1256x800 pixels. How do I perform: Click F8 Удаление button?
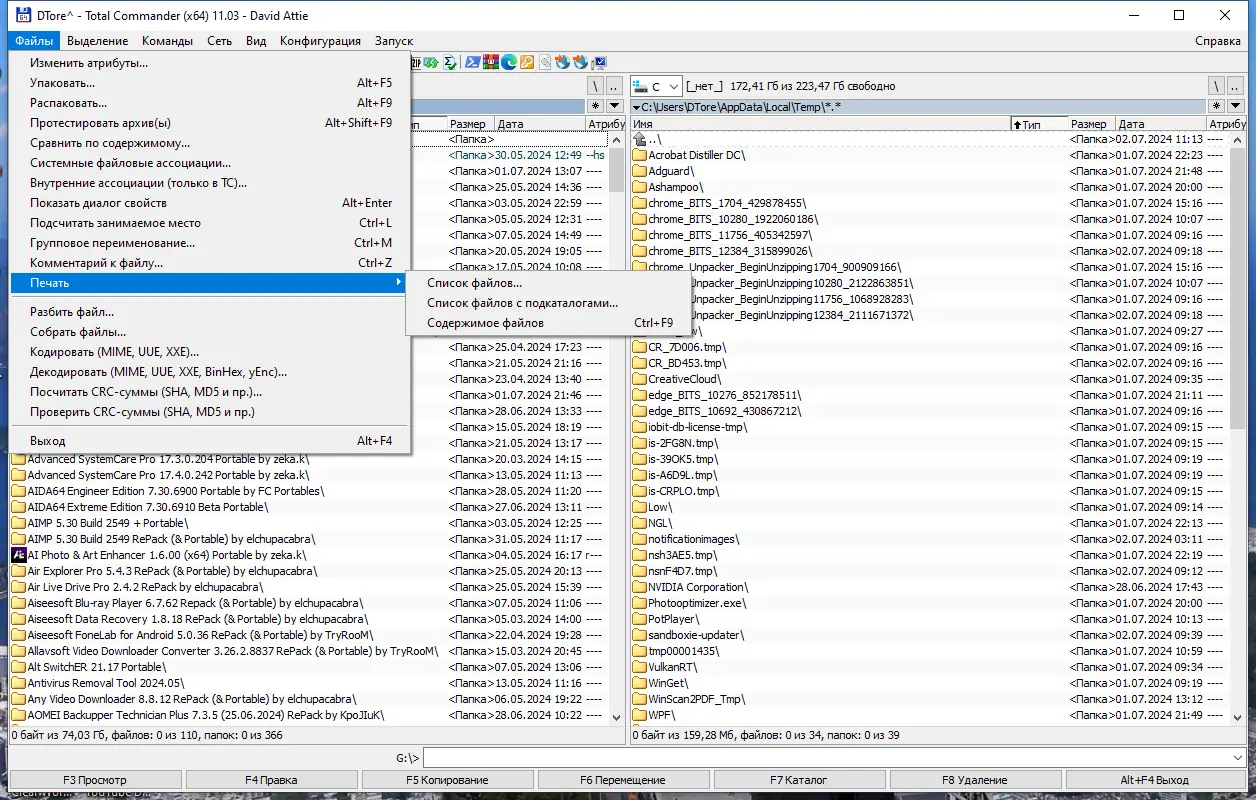click(x=975, y=780)
